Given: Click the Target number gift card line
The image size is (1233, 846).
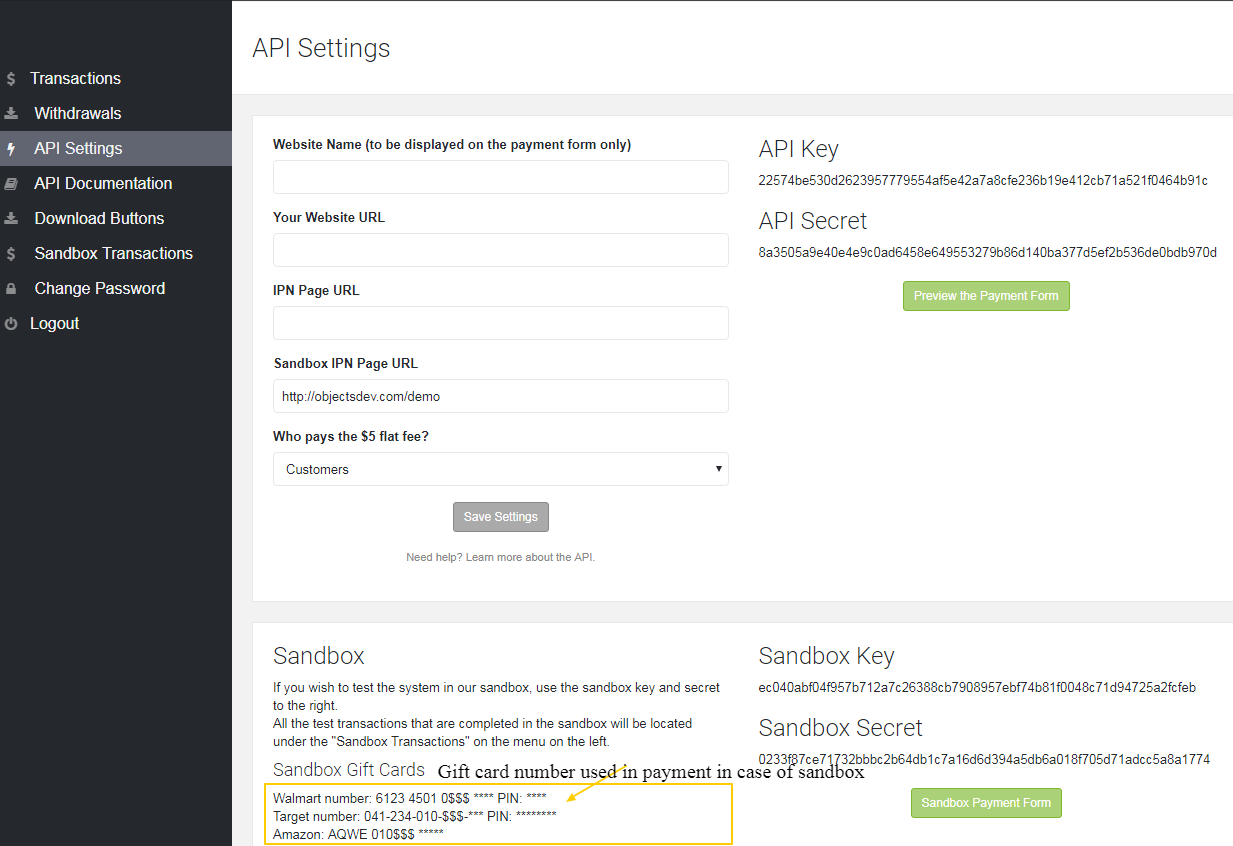Looking at the screenshot, I should click(x=415, y=816).
